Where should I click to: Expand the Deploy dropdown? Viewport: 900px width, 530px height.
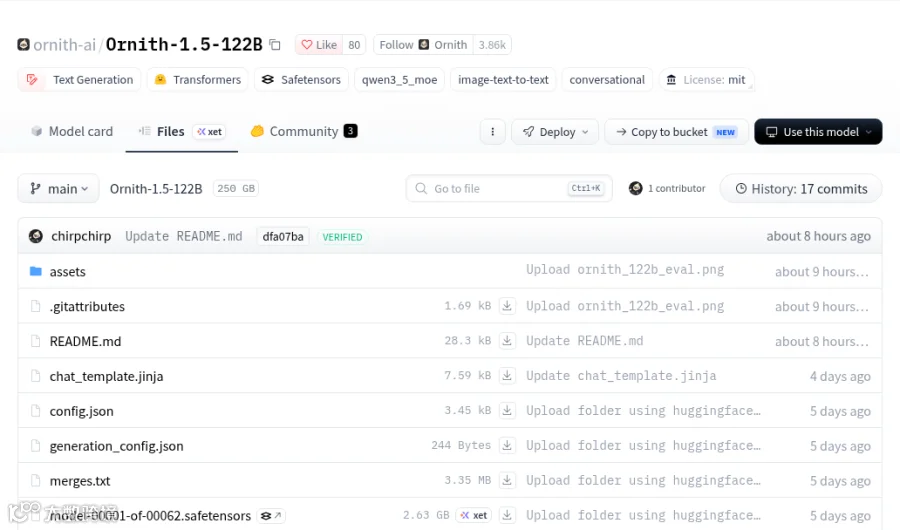[x=555, y=132]
